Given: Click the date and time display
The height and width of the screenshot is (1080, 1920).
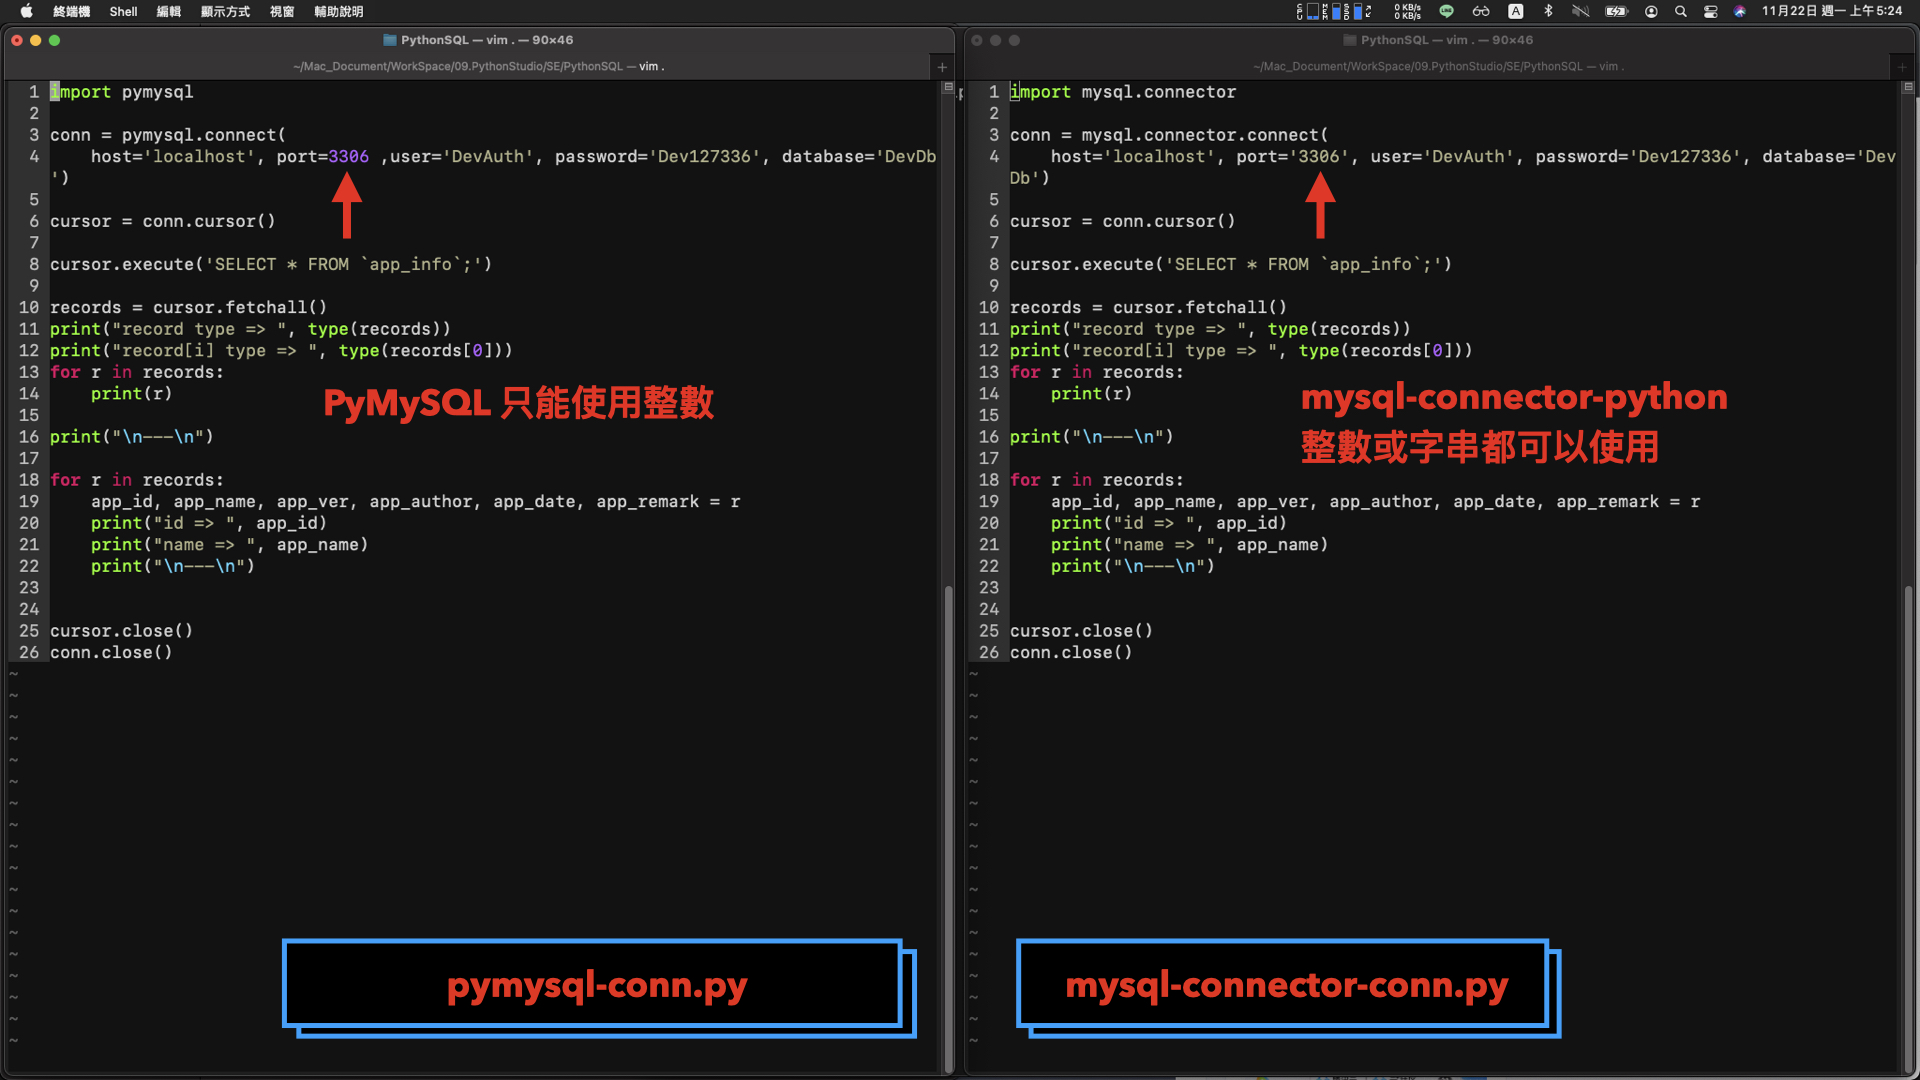Looking at the screenshot, I should point(1832,11).
